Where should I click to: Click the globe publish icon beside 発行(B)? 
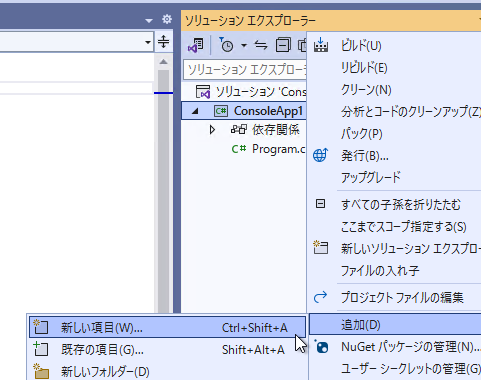[320, 155]
